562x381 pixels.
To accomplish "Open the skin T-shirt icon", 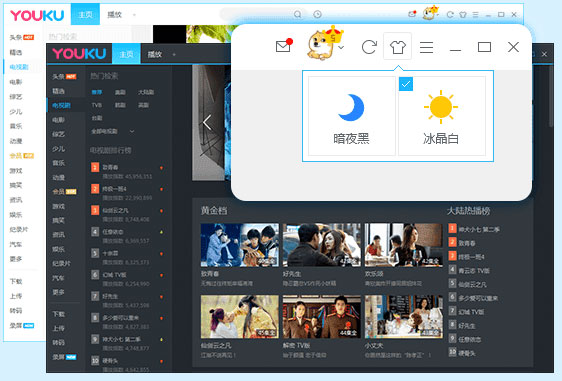I will 397,47.
